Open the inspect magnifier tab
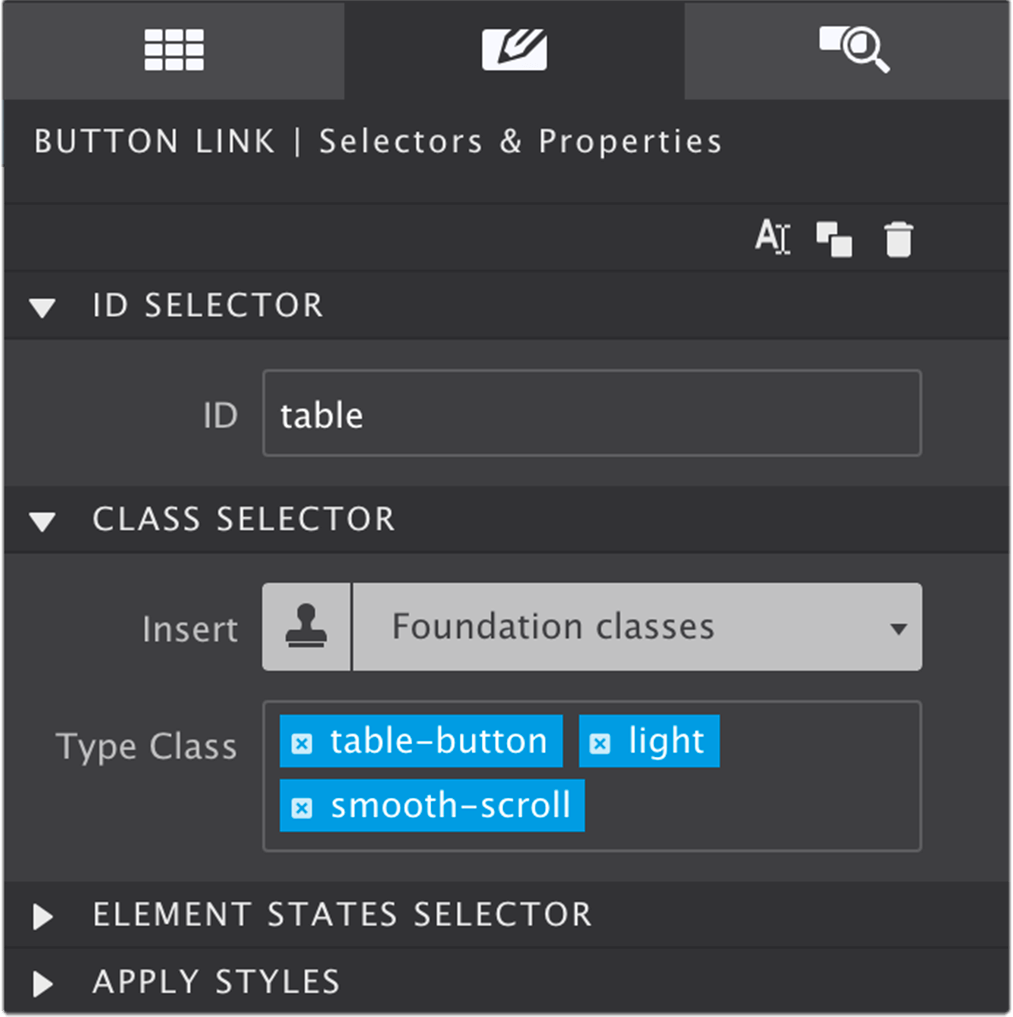 coord(854,49)
